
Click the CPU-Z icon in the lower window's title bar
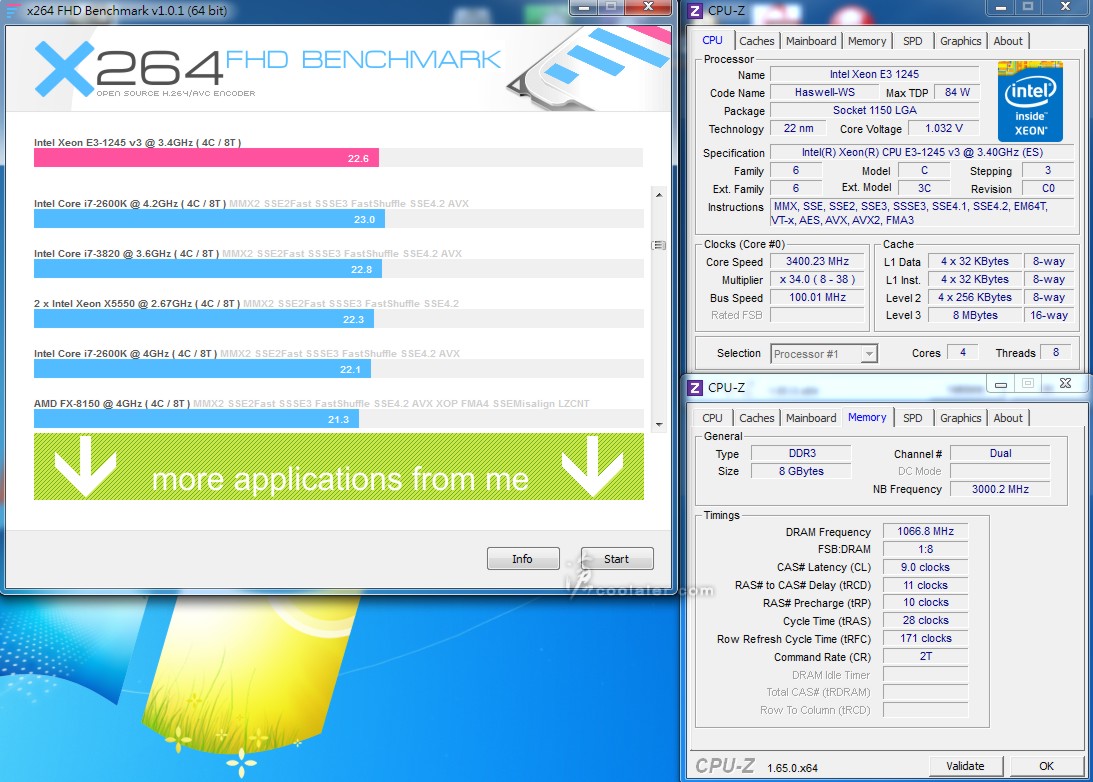[x=695, y=388]
